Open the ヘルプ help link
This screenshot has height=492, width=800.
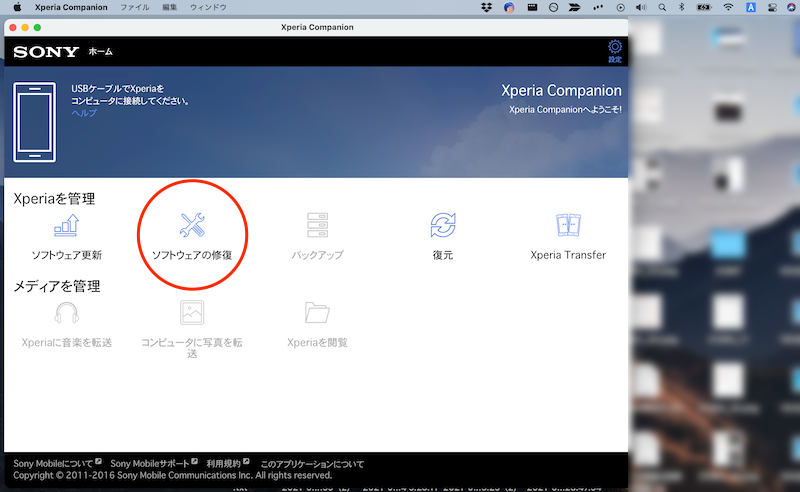point(84,113)
